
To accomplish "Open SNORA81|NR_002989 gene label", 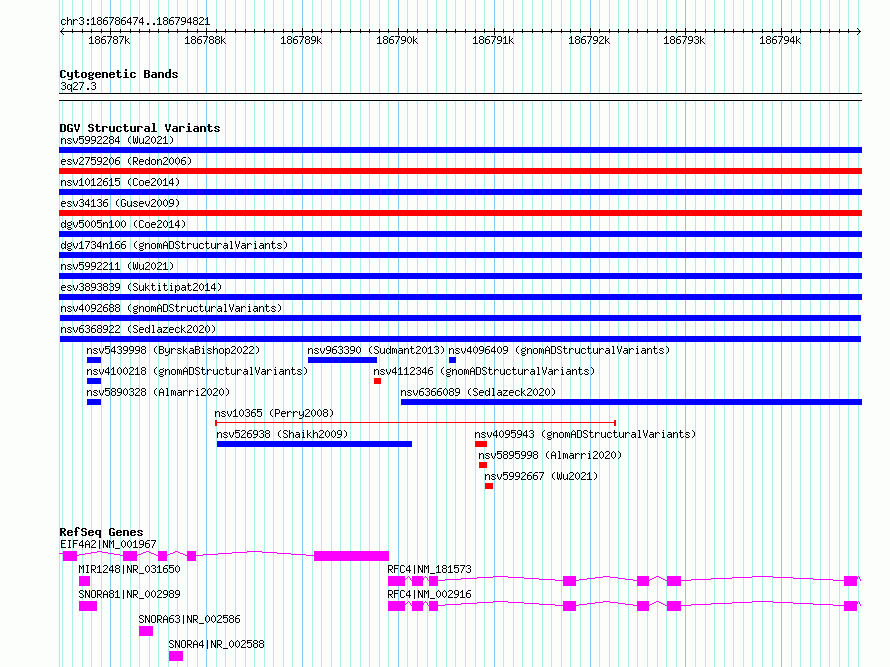I will point(129,594).
